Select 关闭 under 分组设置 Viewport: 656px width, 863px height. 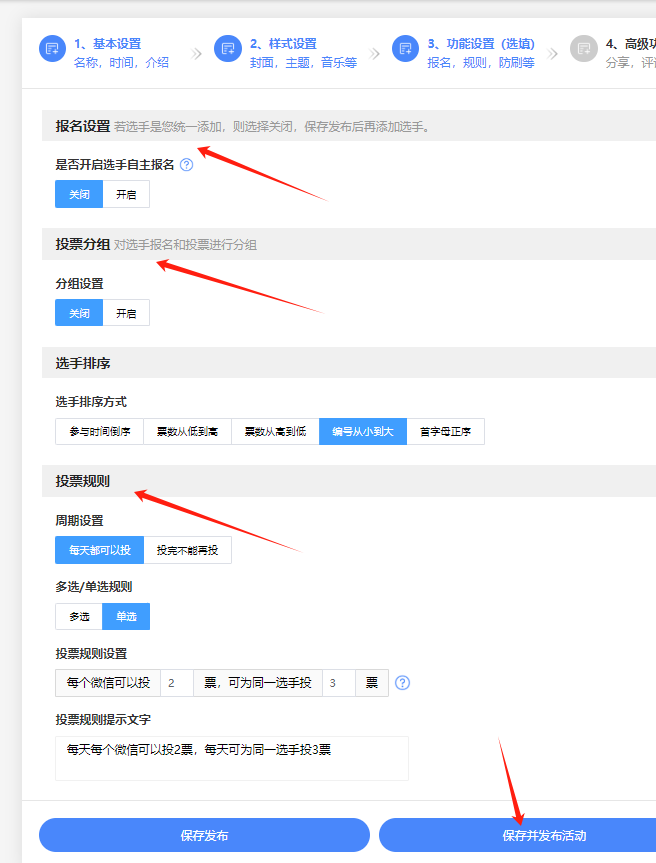(79, 313)
